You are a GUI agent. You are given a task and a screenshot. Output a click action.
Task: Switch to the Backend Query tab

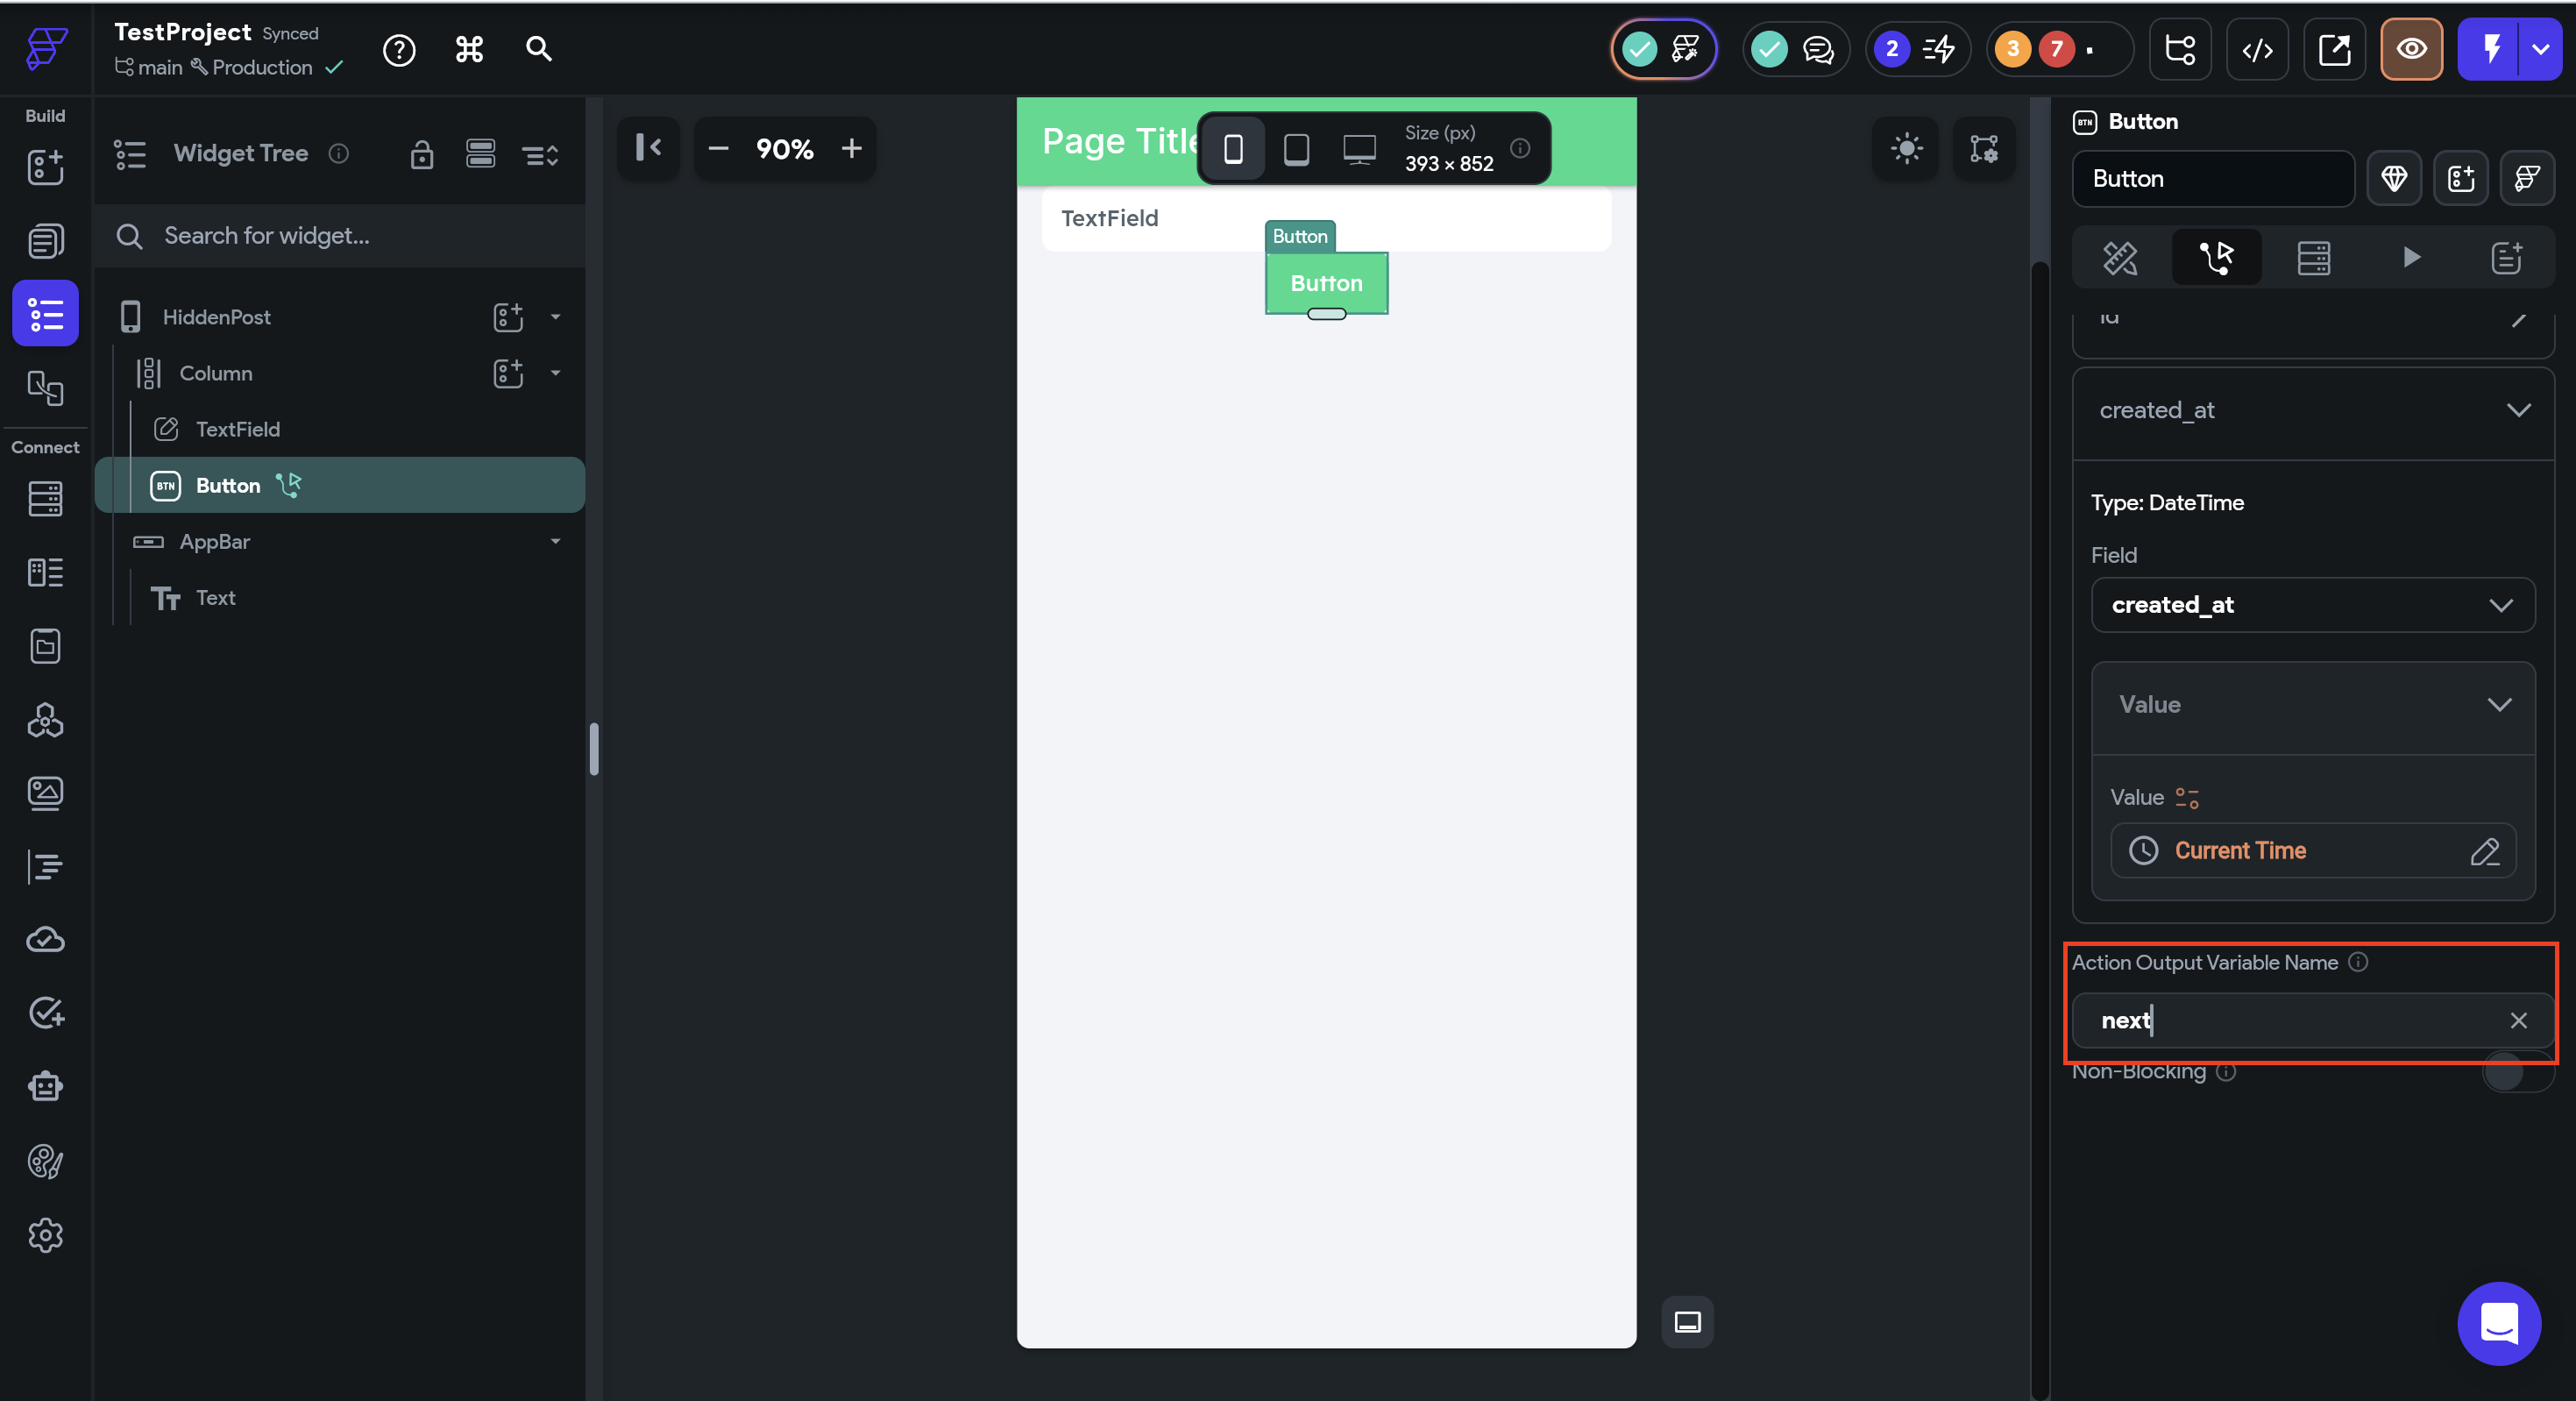2313,258
